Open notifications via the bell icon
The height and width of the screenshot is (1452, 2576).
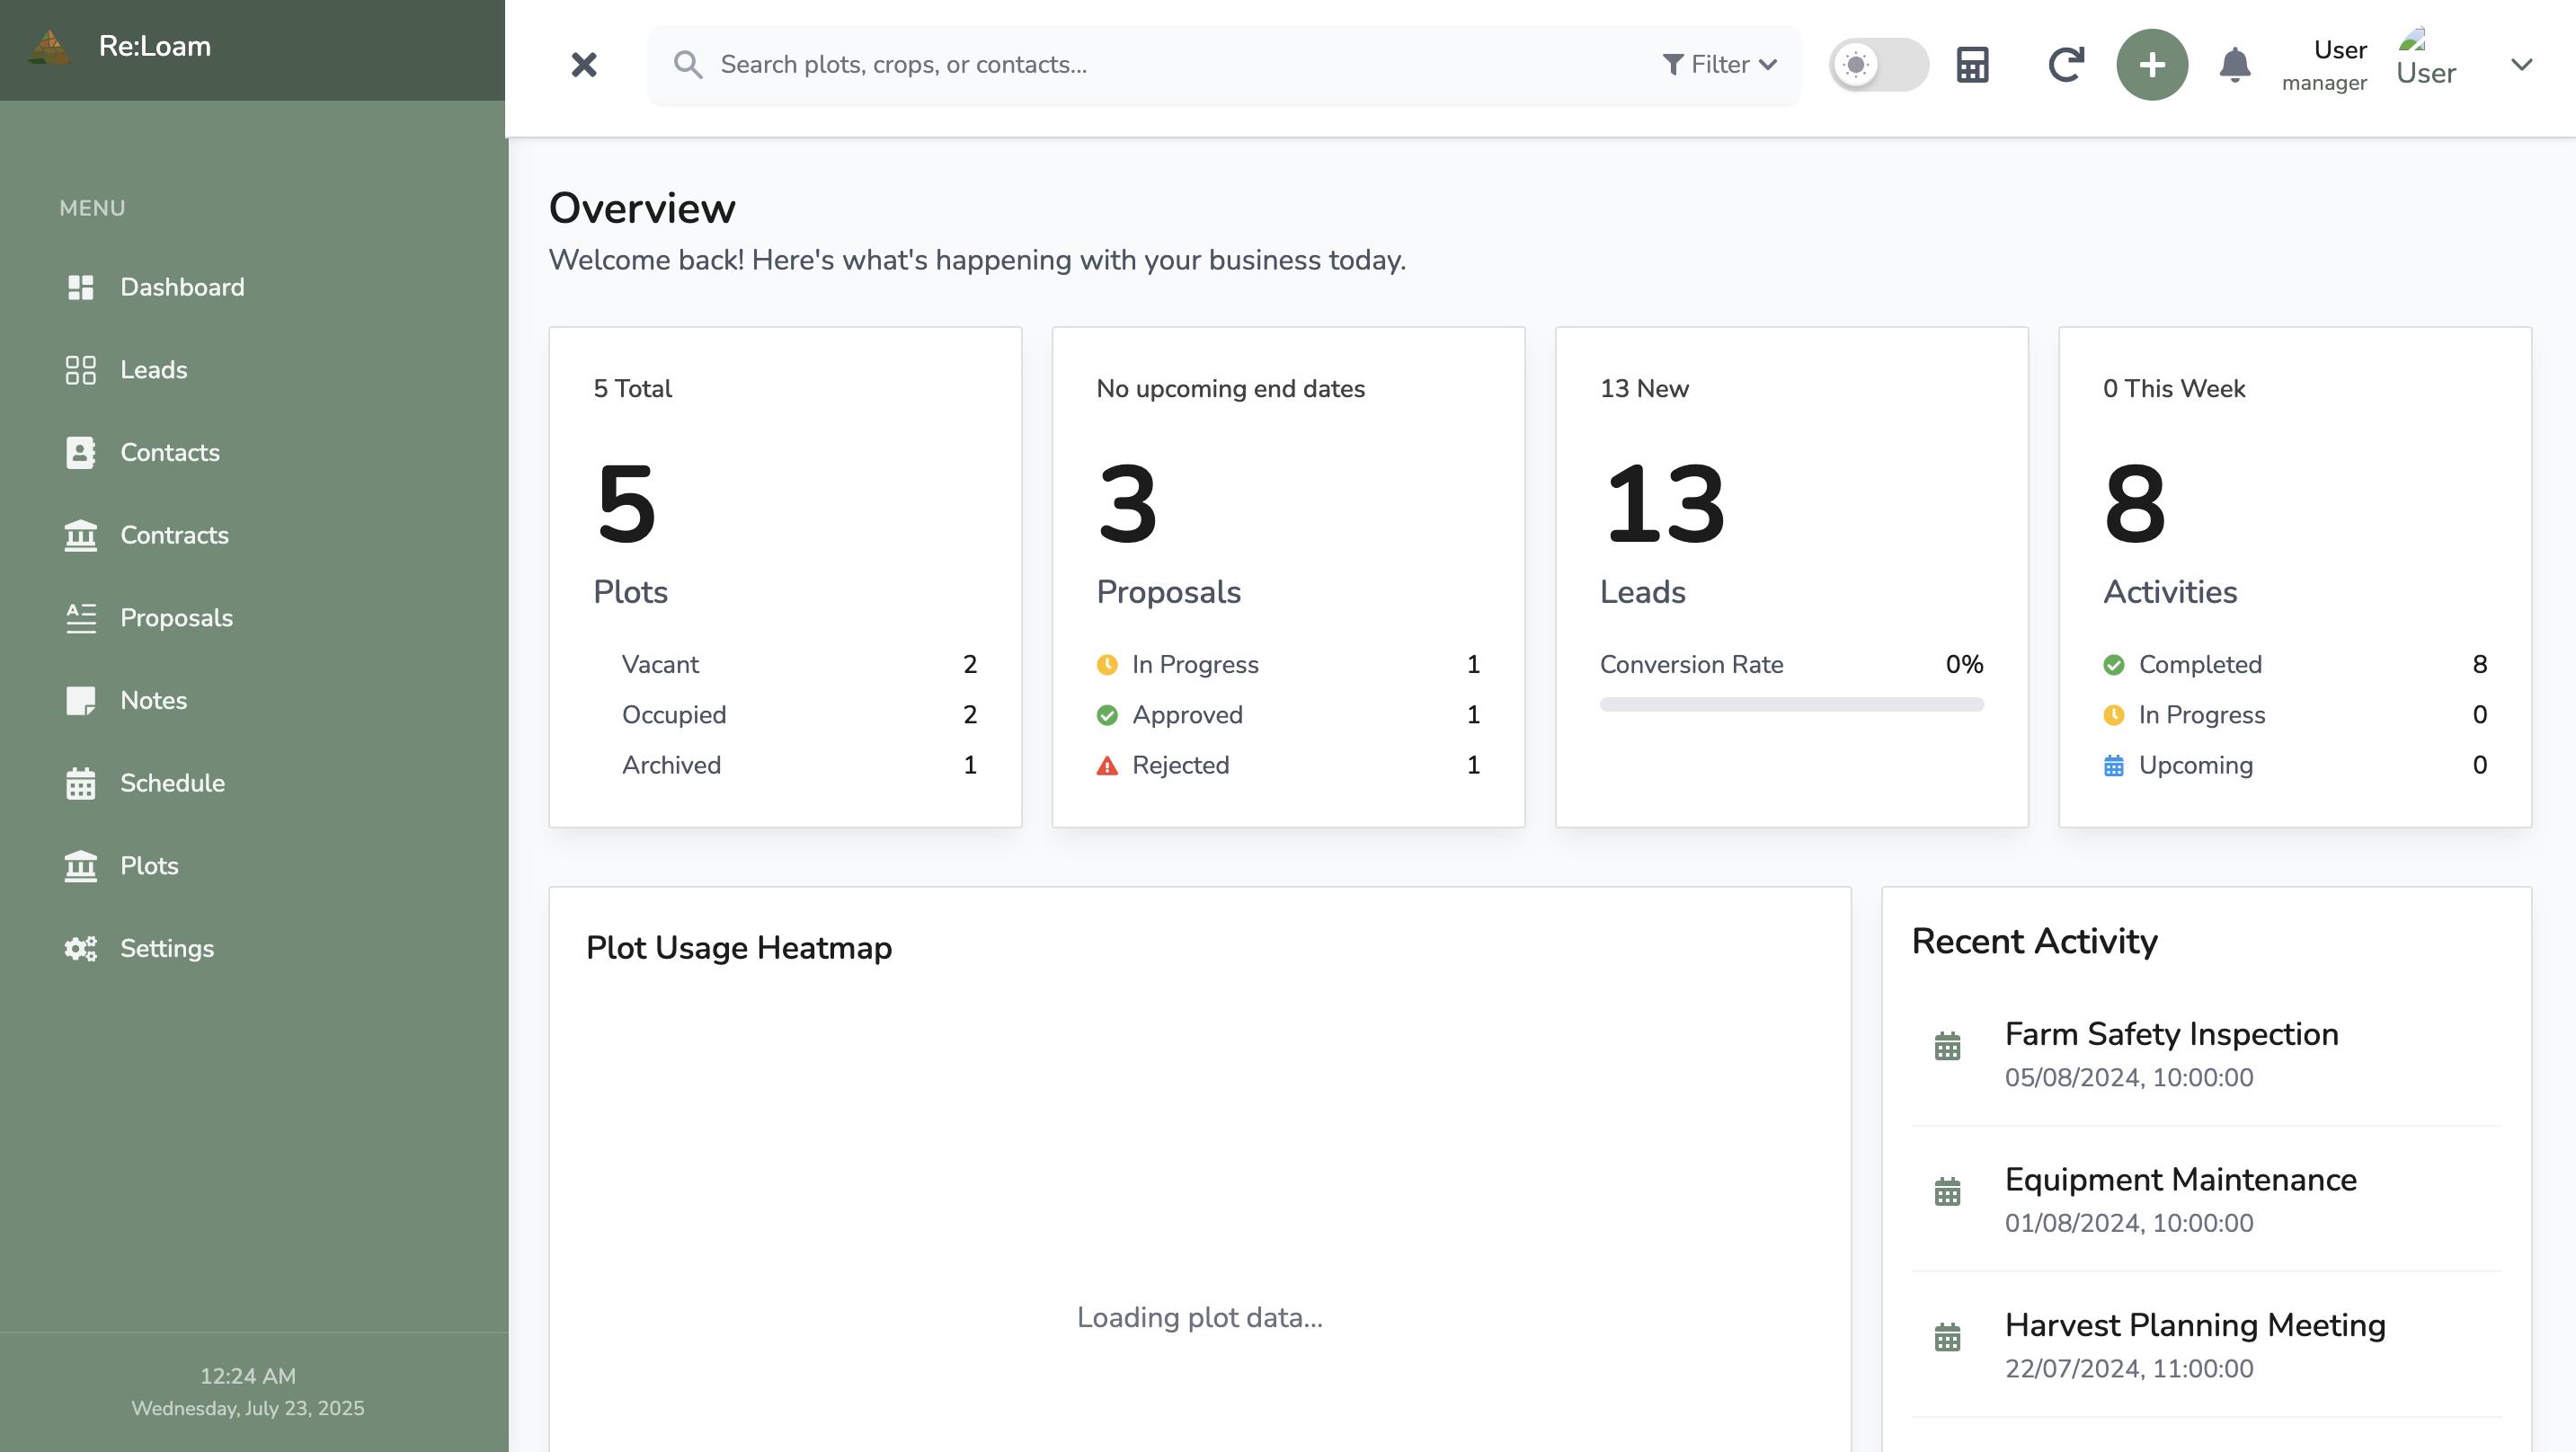tap(2236, 64)
